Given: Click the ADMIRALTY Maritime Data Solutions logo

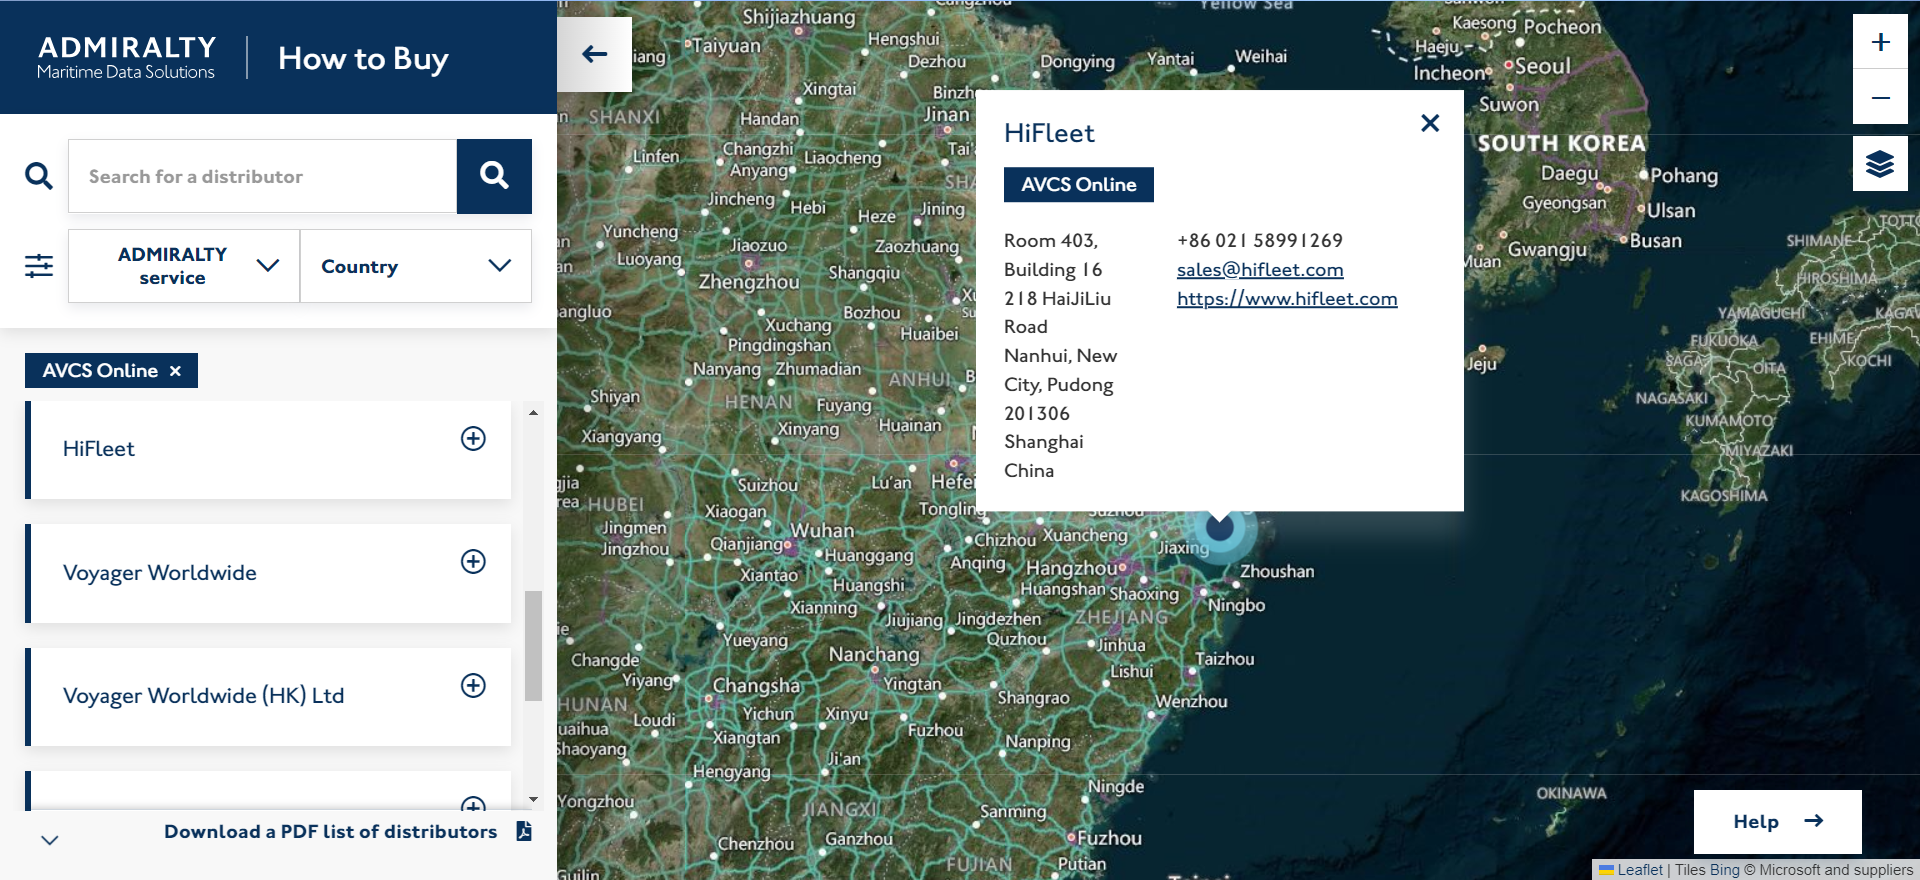Looking at the screenshot, I should (x=127, y=58).
